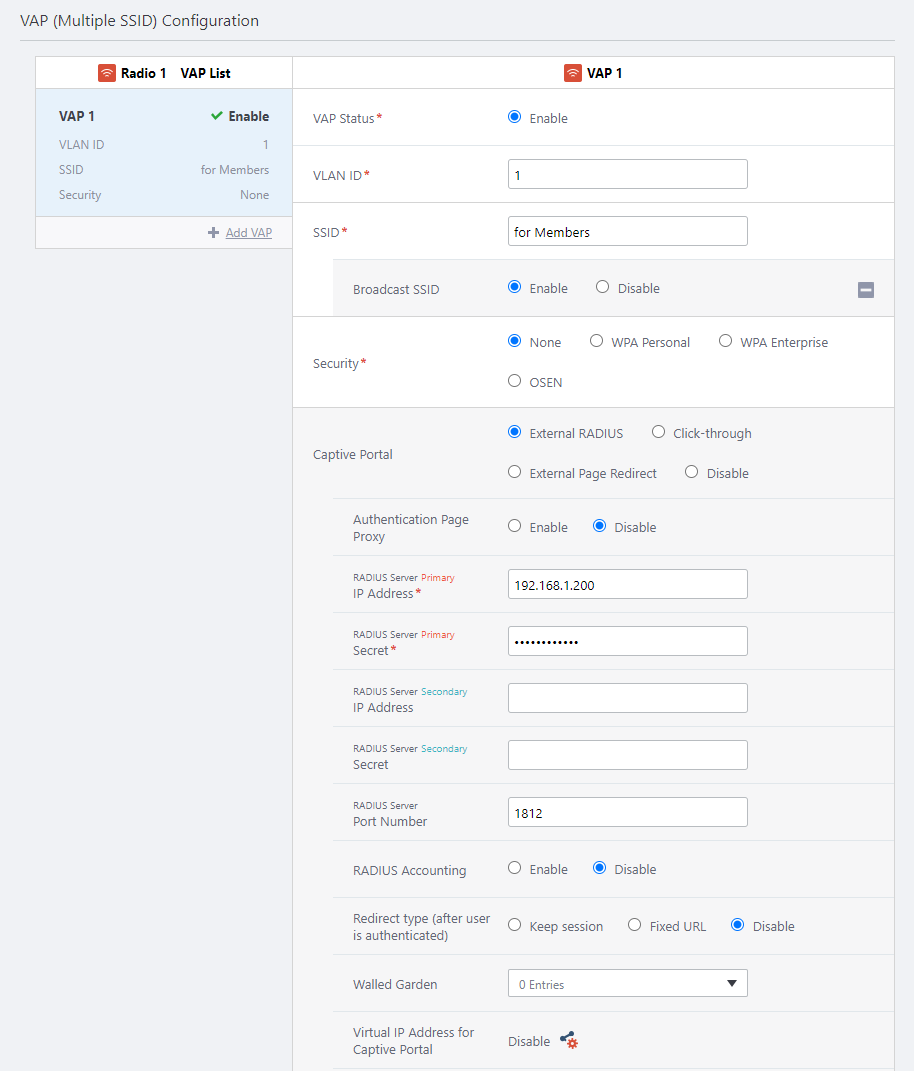Select WPA Personal security option
The width and height of the screenshot is (914, 1071).
(x=596, y=342)
